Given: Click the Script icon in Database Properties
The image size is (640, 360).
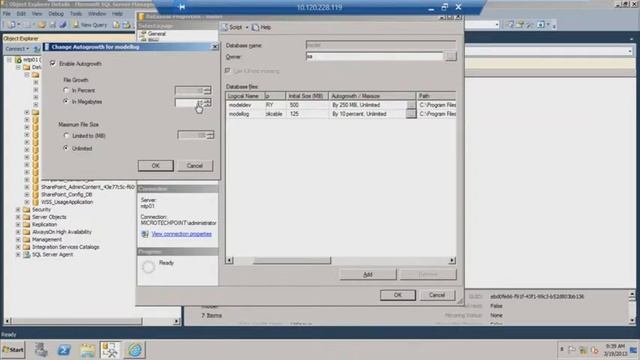Looking at the screenshot, I should [225, 27].
